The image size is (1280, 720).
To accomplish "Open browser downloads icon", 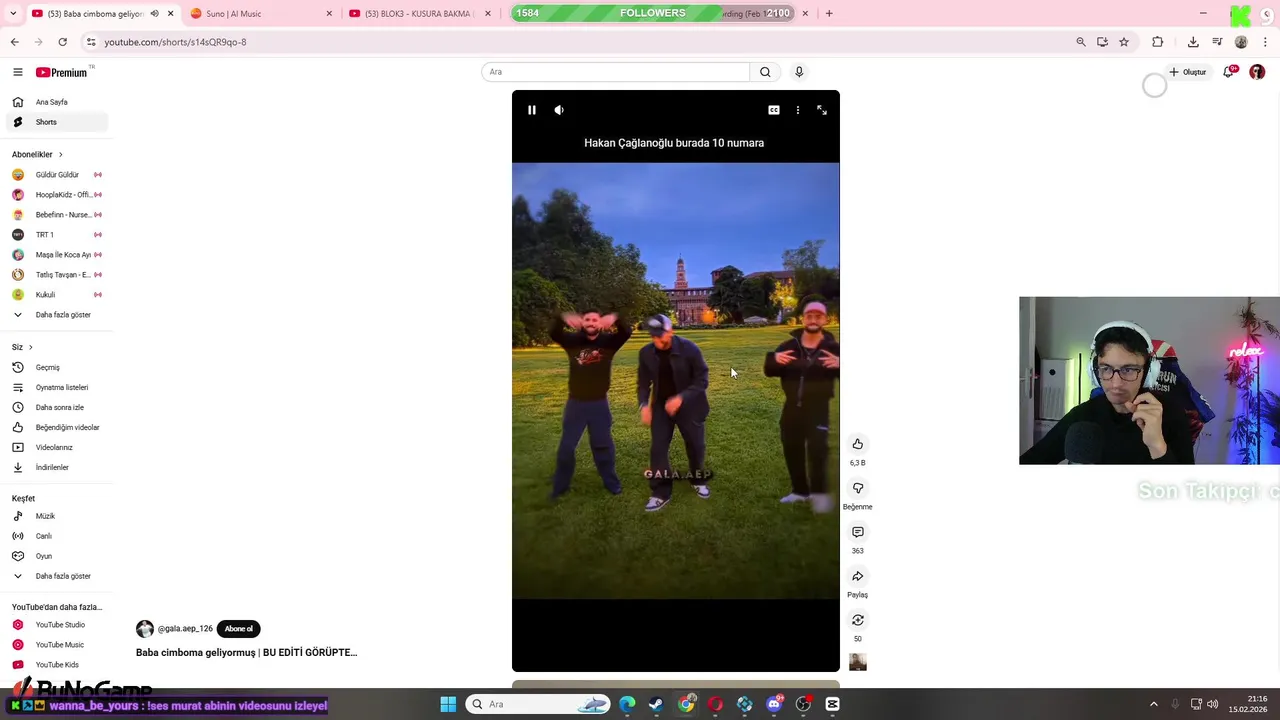I will 1193,42.
